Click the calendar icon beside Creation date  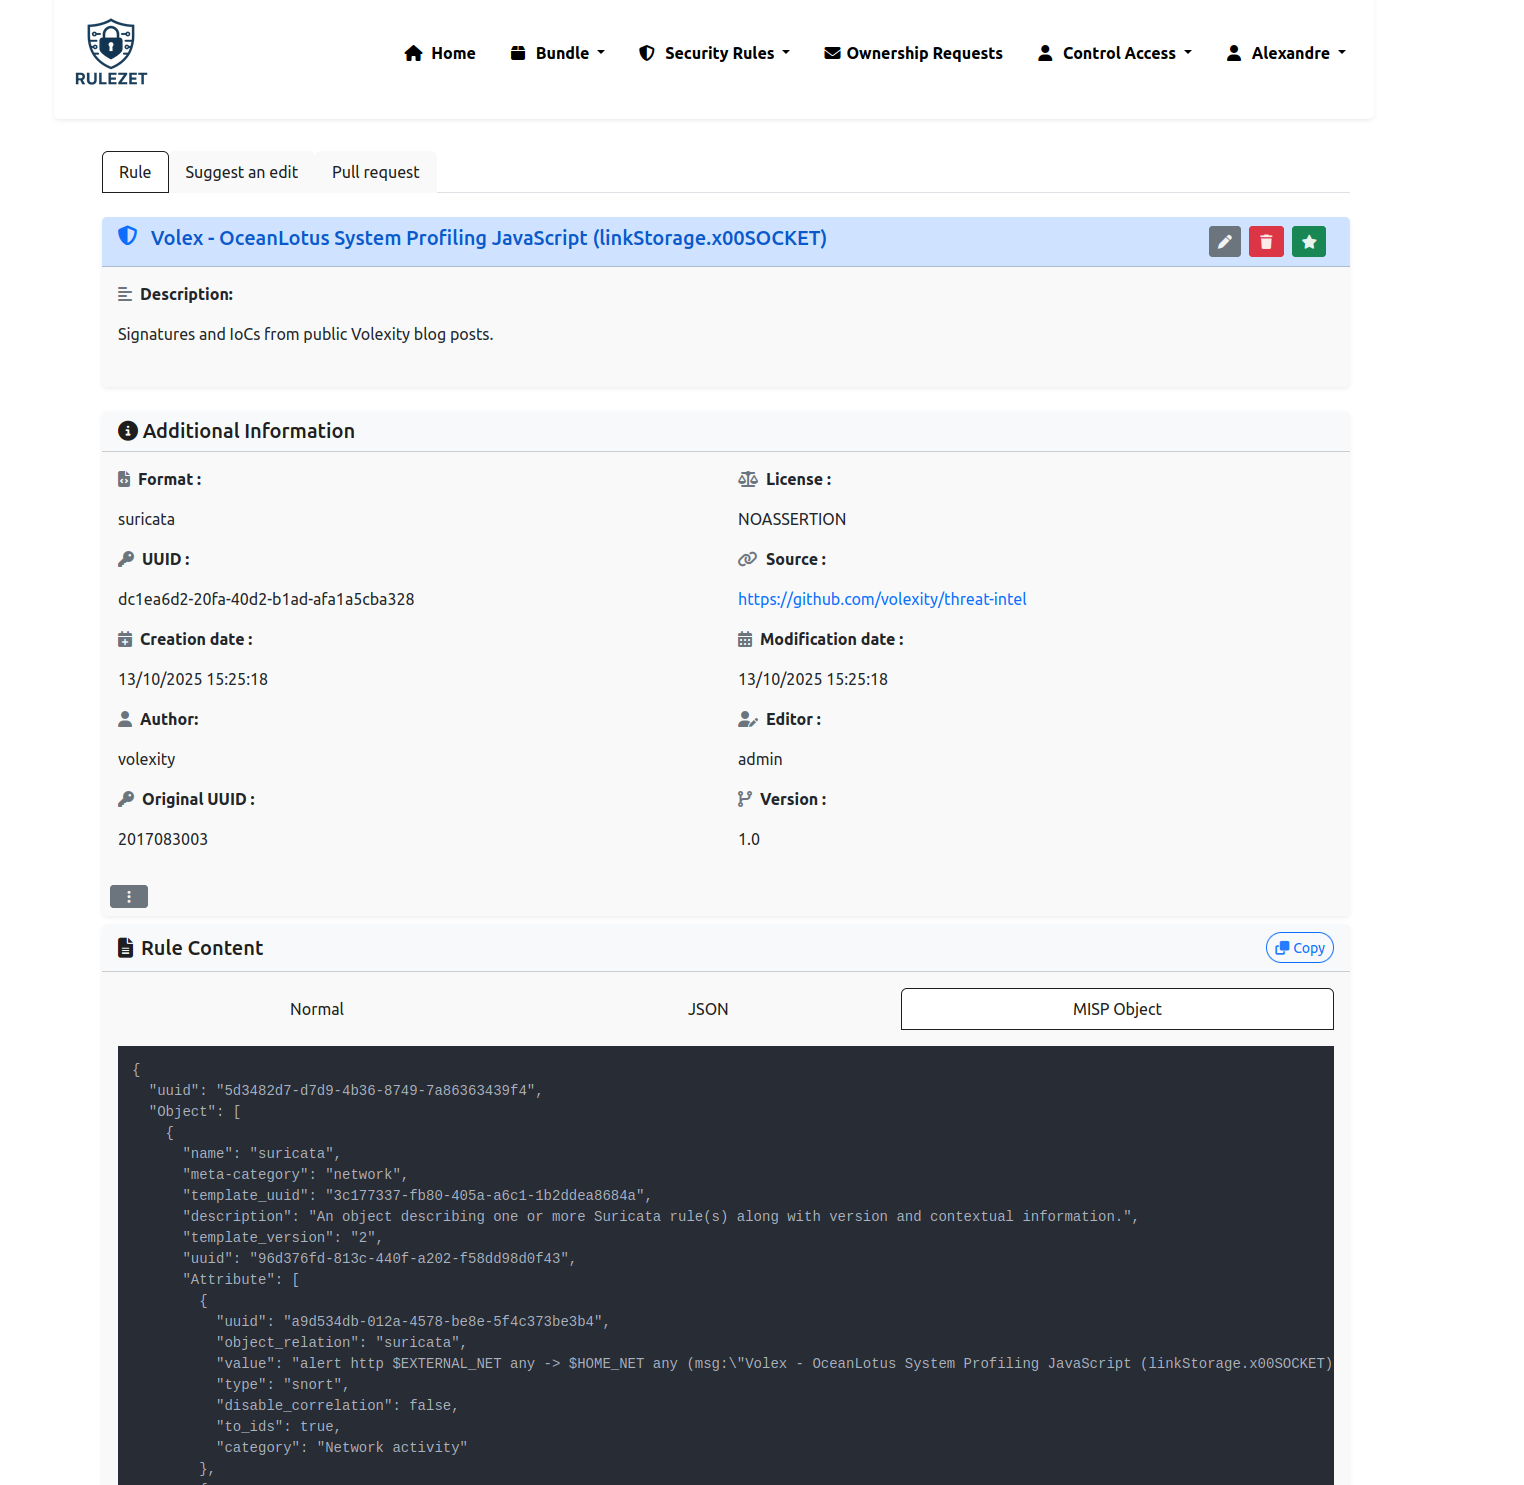click(125, 639)
